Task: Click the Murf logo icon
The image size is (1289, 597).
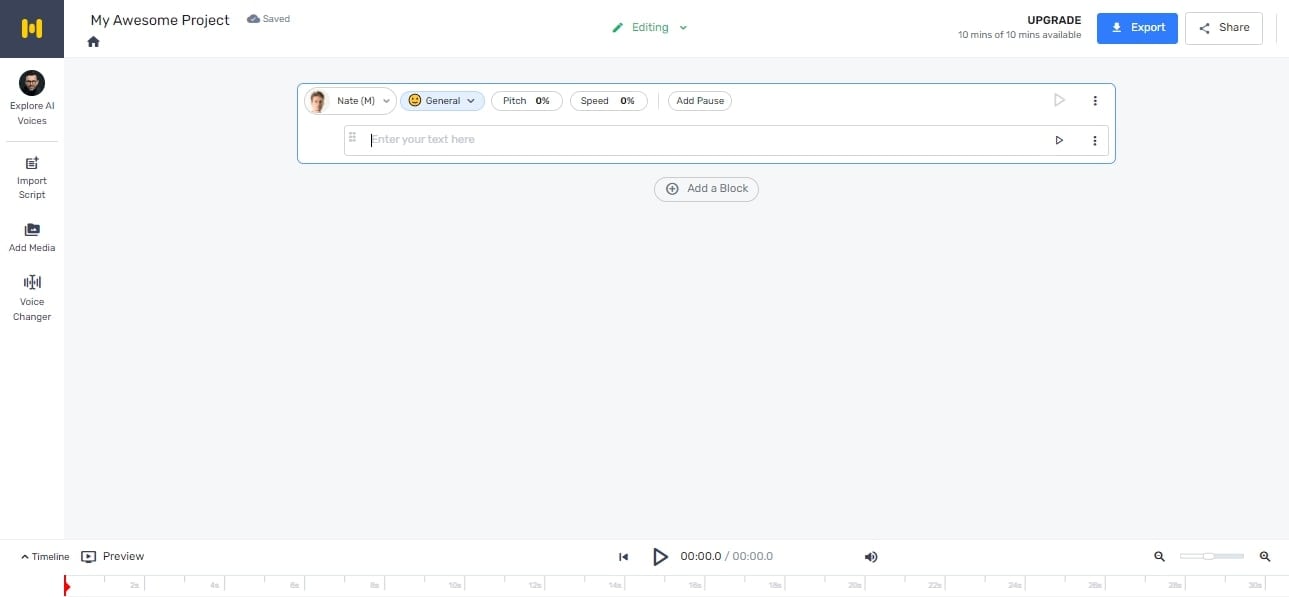Action: click(32, 28)
